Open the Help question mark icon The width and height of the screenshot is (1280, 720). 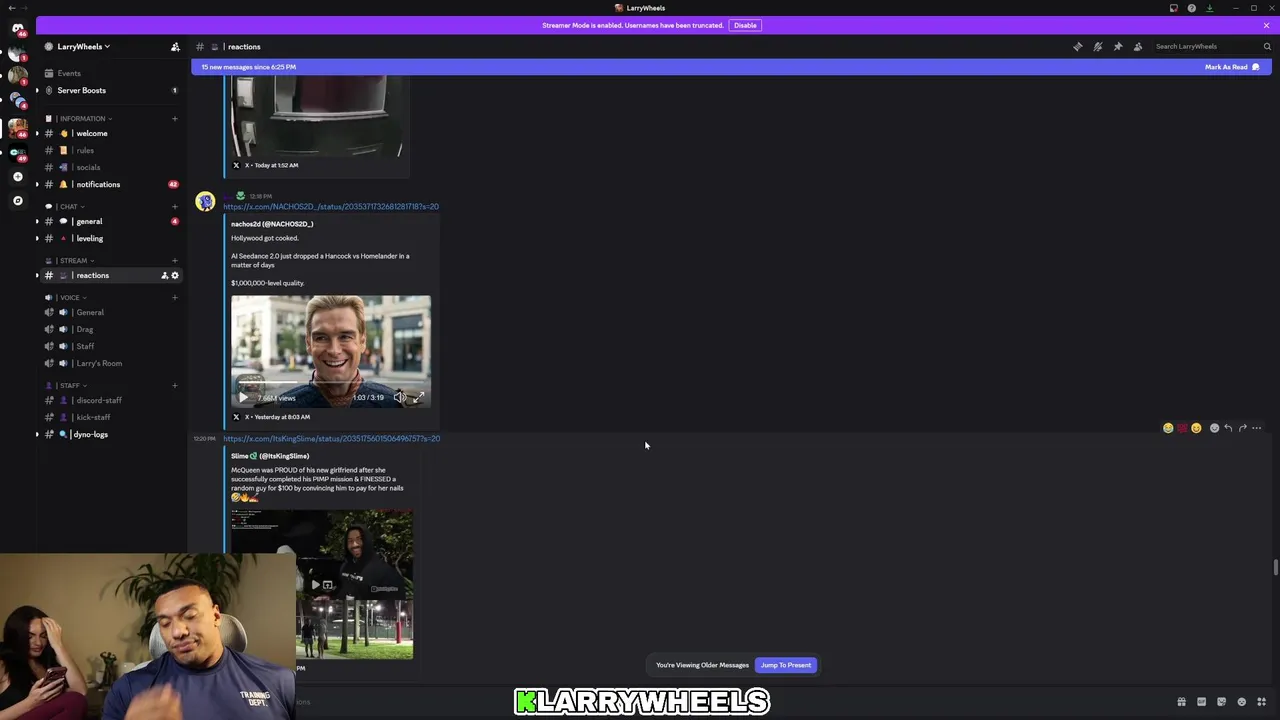point(1191,8)
